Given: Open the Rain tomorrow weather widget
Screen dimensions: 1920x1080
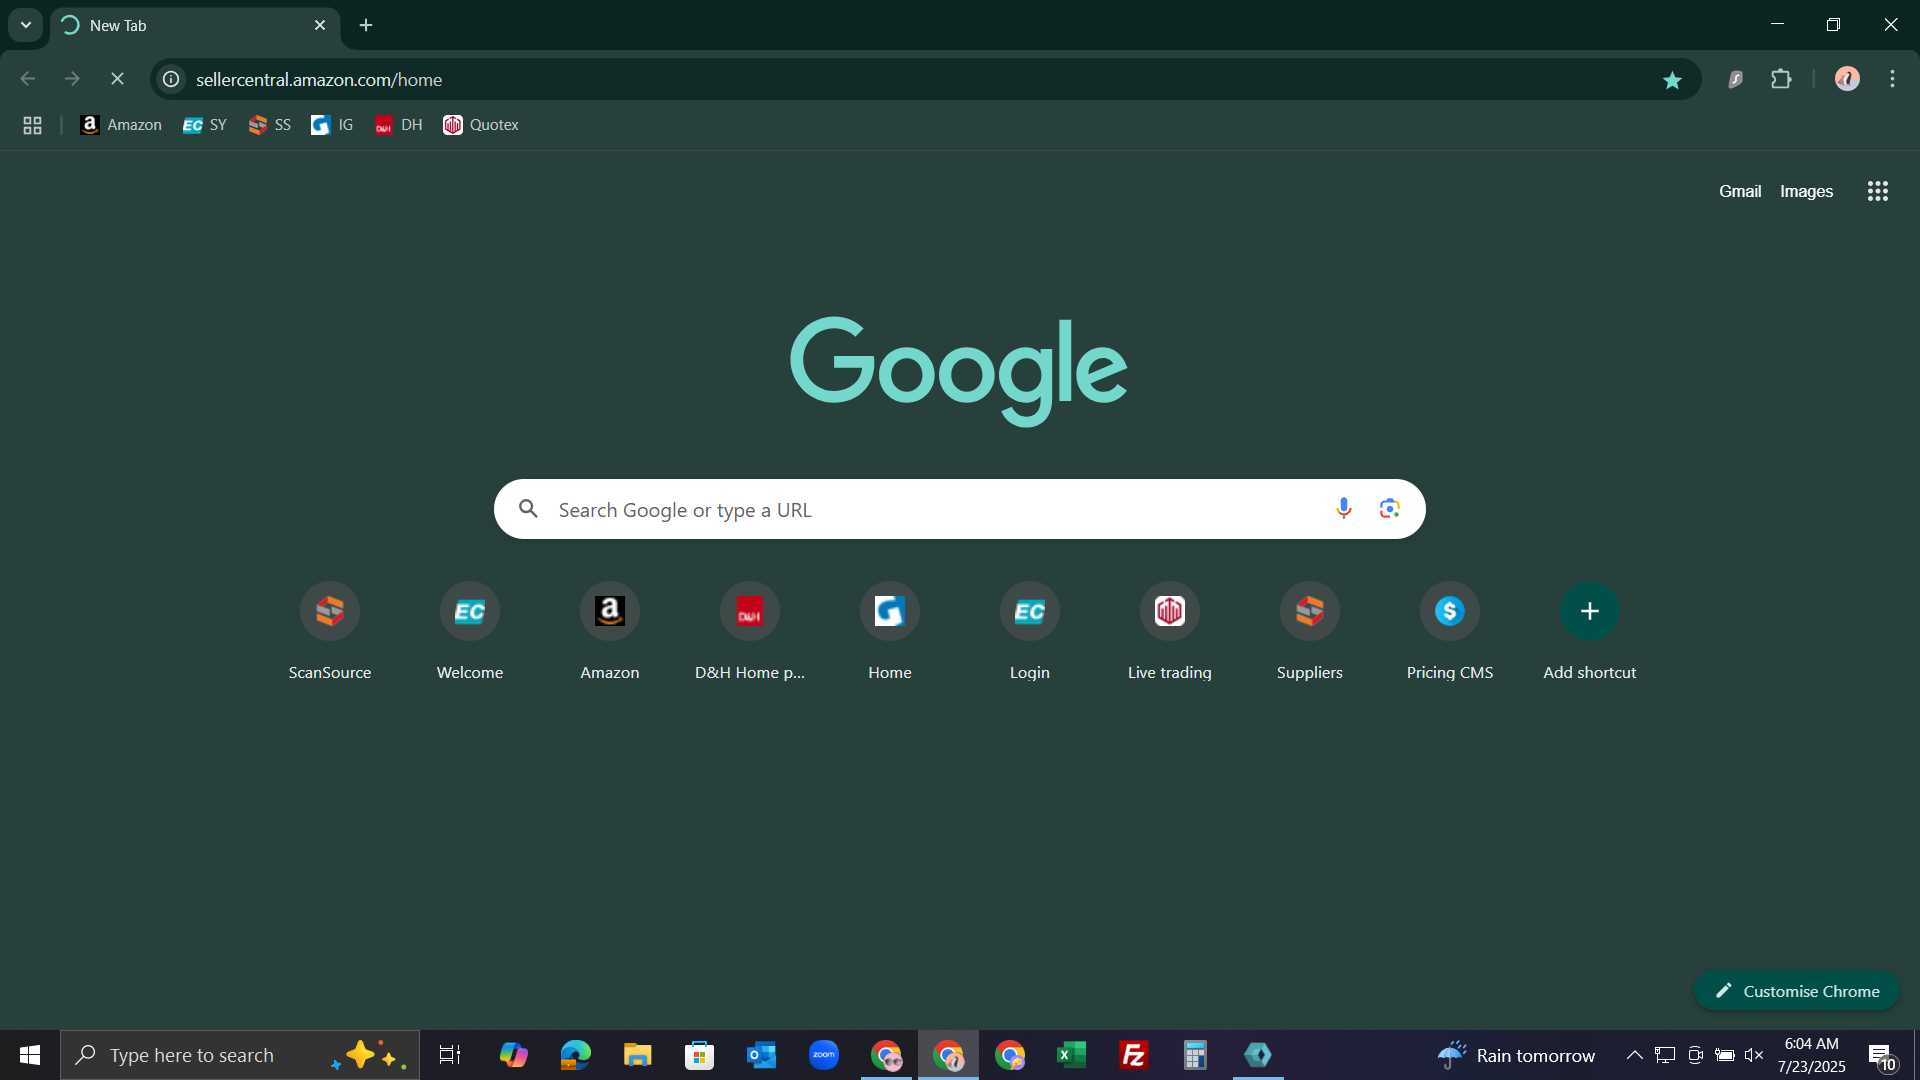Looking at the screenshot, I should point(1516,1055).
